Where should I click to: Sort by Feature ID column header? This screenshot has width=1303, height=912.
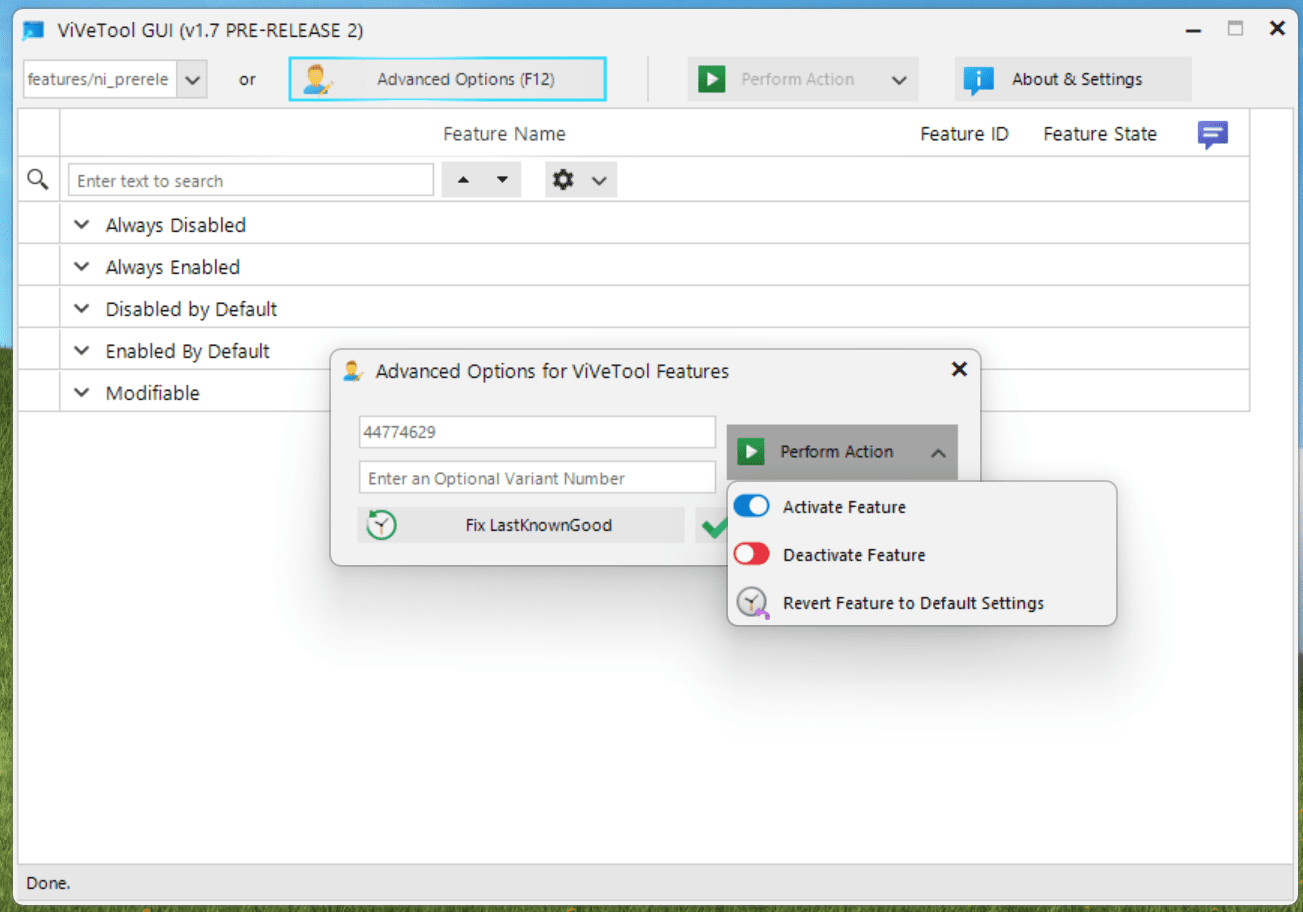point(964,134)
